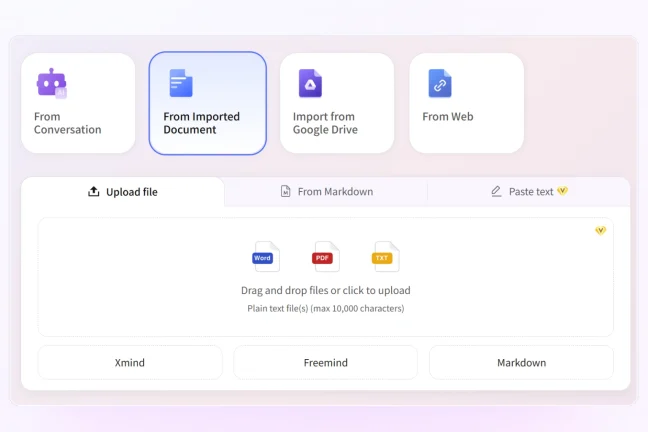This screenshot has width=648, height=432.
Task: Switch to the Paste text tab
Action: tap(529, 191)
